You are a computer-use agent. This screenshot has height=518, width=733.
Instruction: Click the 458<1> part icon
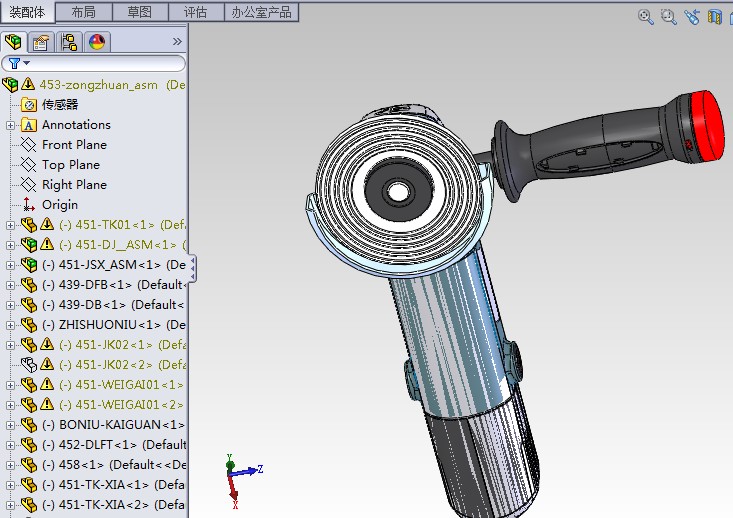[29, 465]
